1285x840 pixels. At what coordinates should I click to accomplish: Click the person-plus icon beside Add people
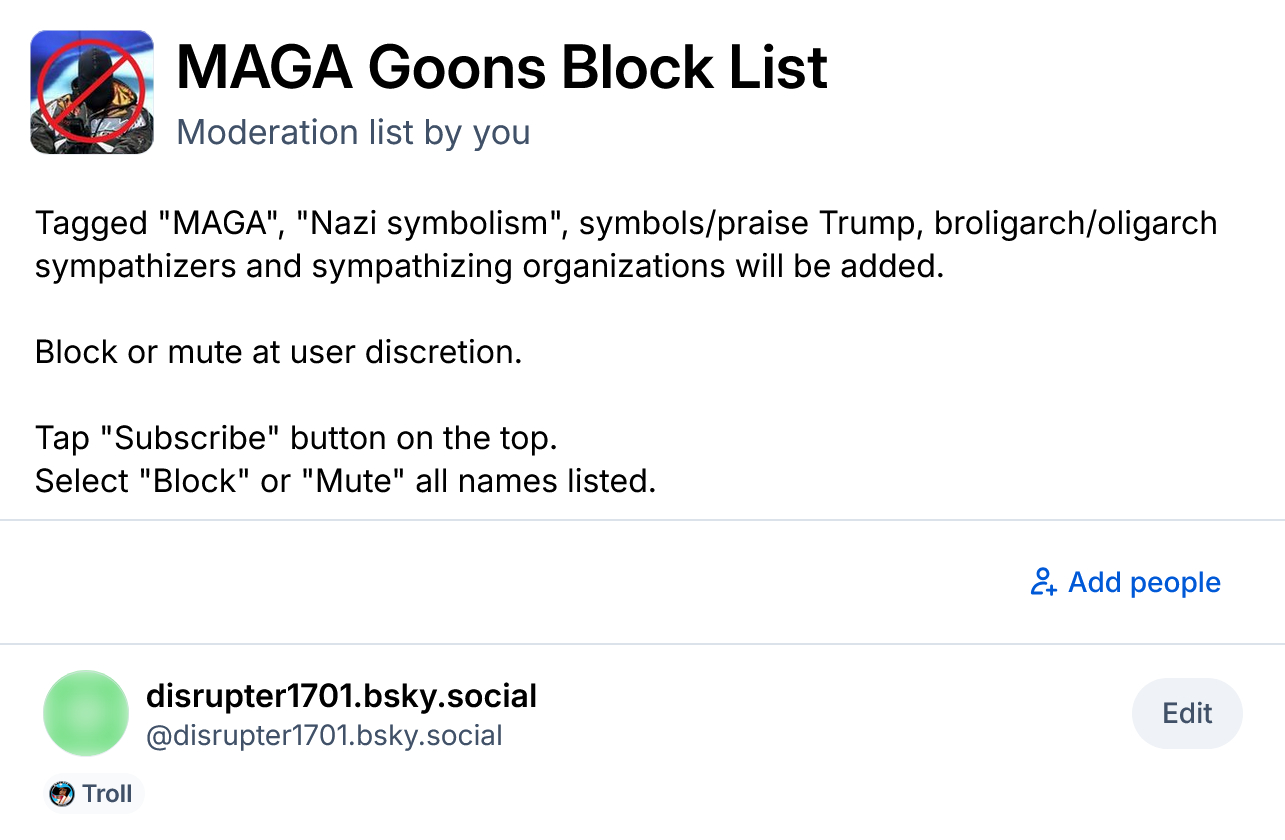click(1043, 582)
